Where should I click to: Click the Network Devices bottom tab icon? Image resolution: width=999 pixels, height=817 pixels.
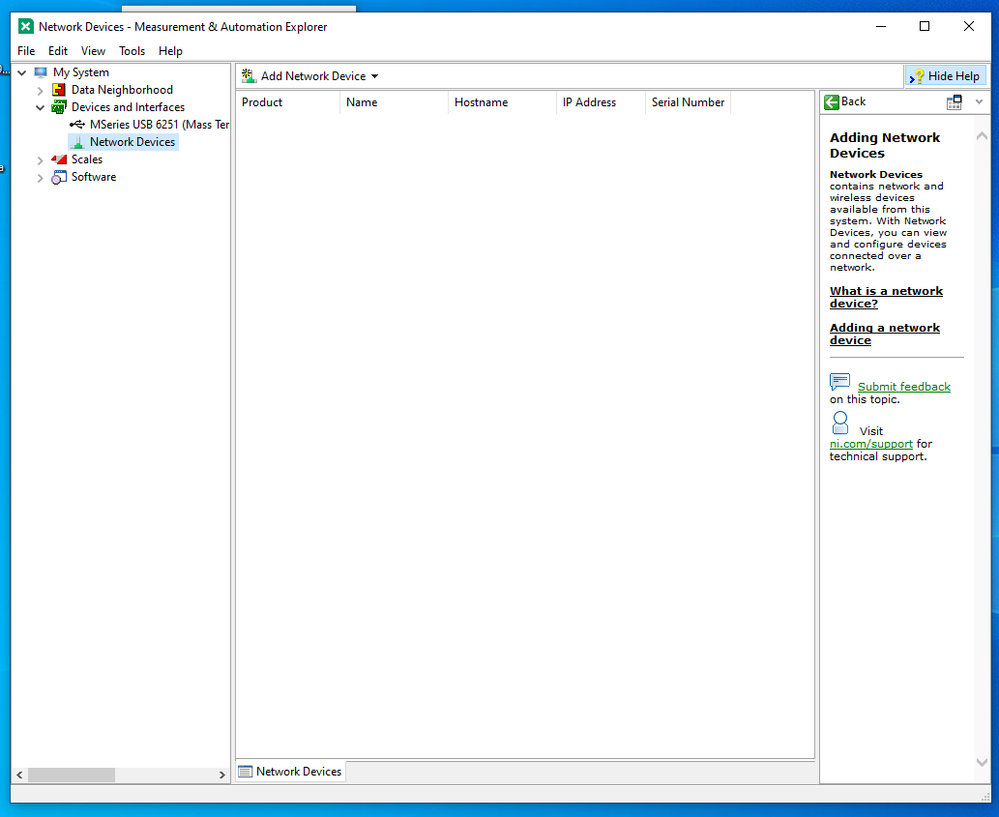click(x=245, y=772)
